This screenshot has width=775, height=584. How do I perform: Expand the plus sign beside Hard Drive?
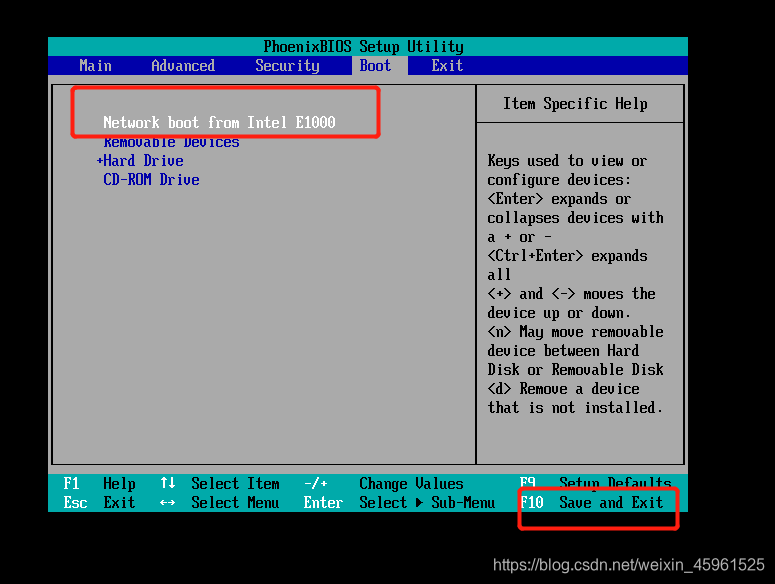pyautogui.click(x=99, y=161)
